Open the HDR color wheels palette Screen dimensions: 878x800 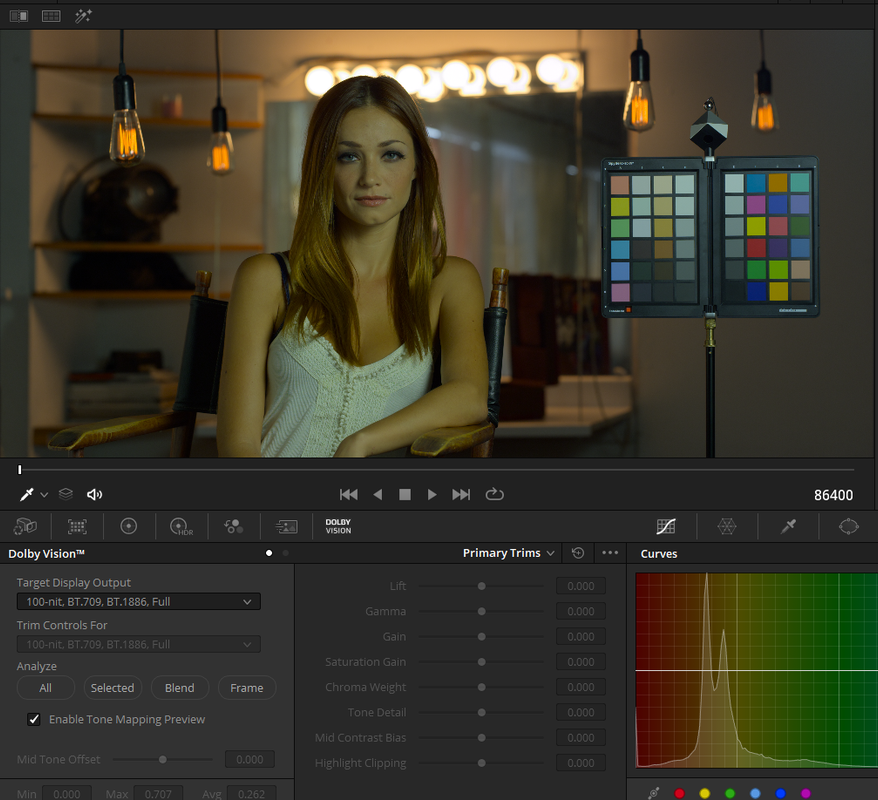pos(181,527)
